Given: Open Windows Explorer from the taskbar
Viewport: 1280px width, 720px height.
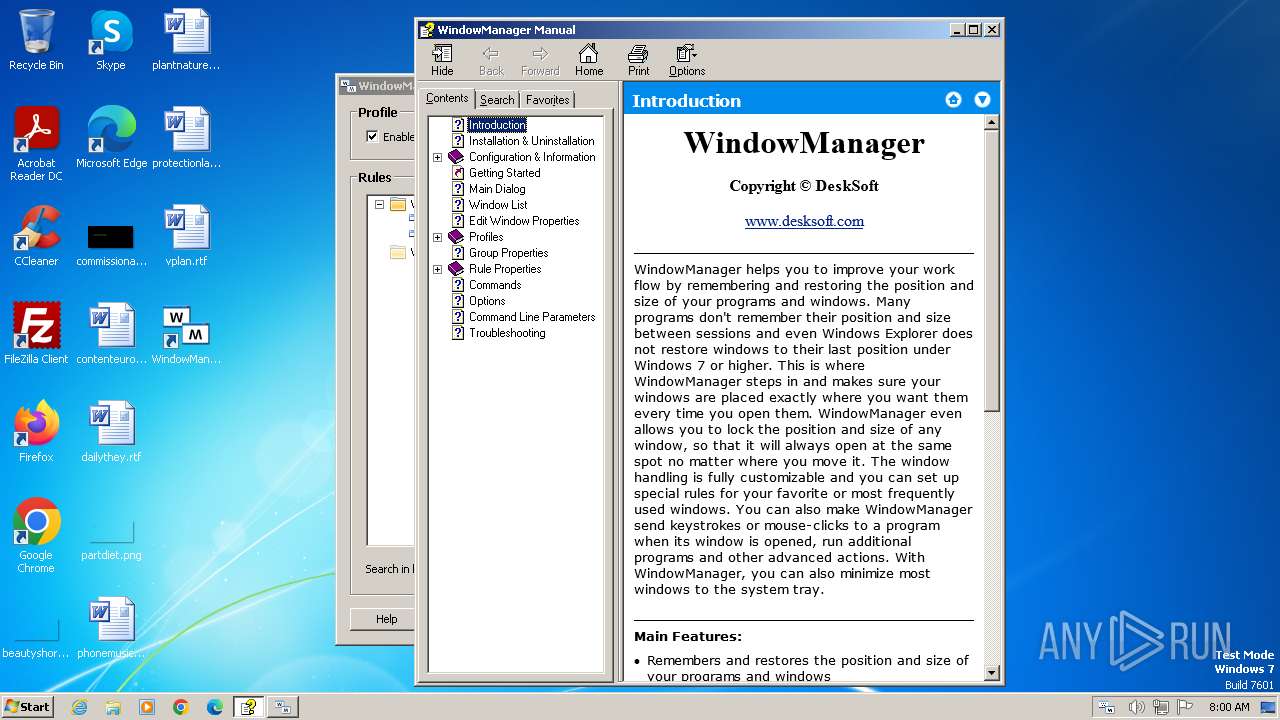Looking at the screenshot, I should click(x=113, y=707).
